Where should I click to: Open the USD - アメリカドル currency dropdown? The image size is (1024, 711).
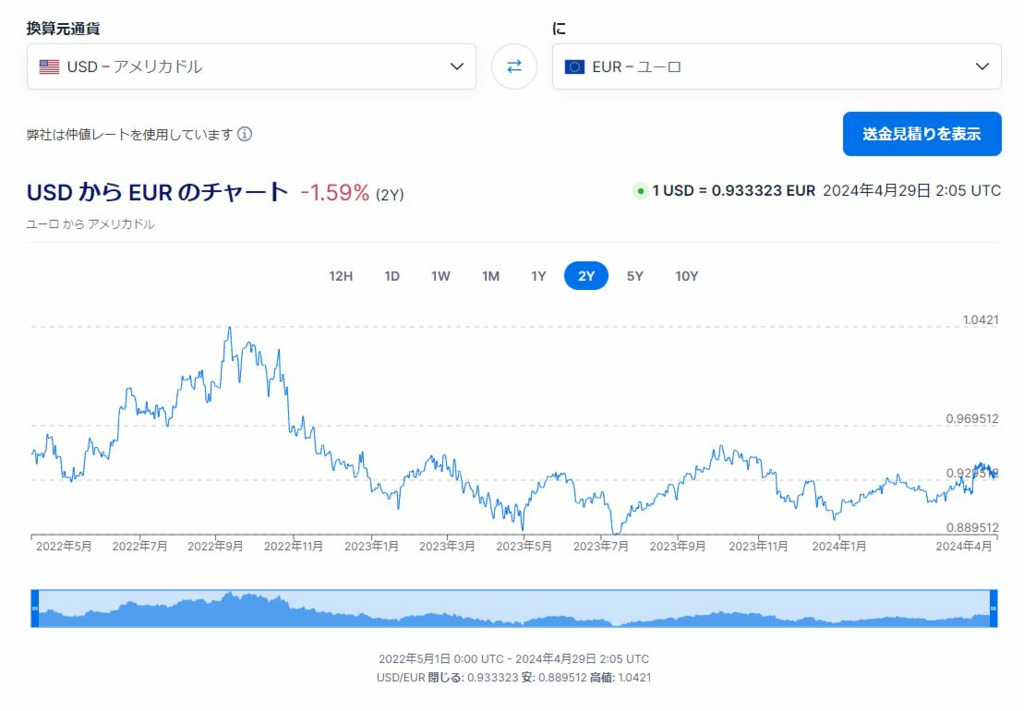click(251, 66)
